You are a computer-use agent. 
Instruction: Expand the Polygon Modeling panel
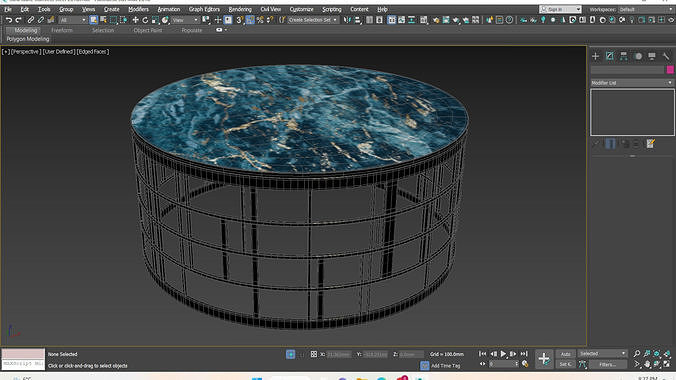click(28, 39)
